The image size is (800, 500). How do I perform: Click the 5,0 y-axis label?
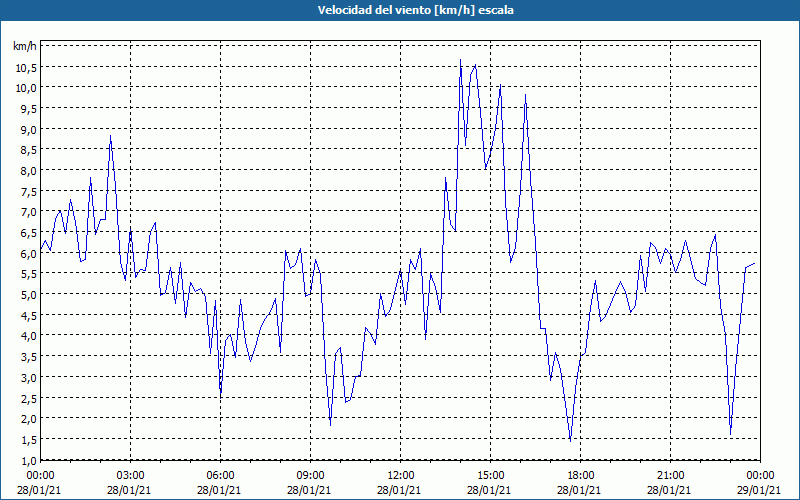[29, 295]
